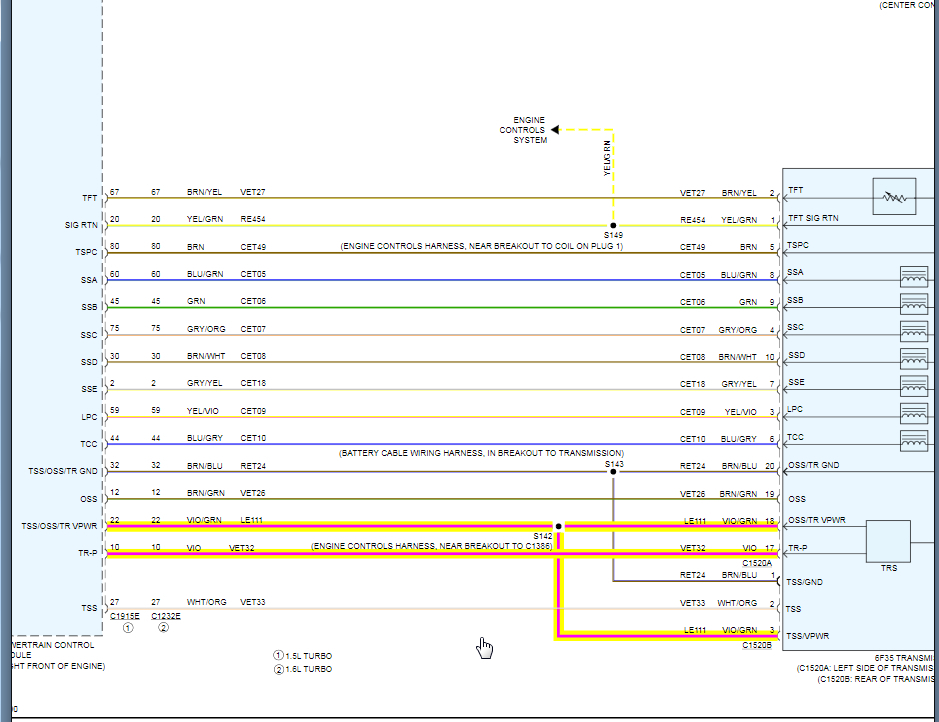Click the circled 2 under C1232E

(x=163, y=627)
